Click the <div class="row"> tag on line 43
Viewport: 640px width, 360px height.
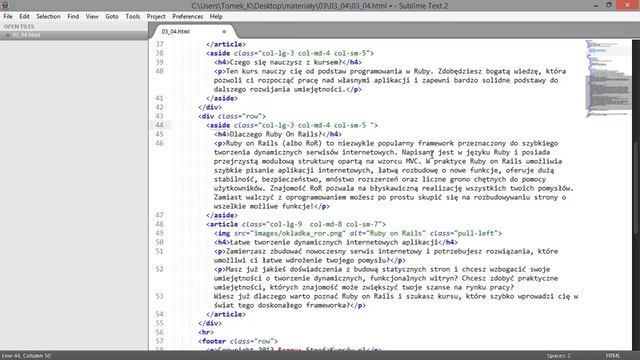click(232, 116)
